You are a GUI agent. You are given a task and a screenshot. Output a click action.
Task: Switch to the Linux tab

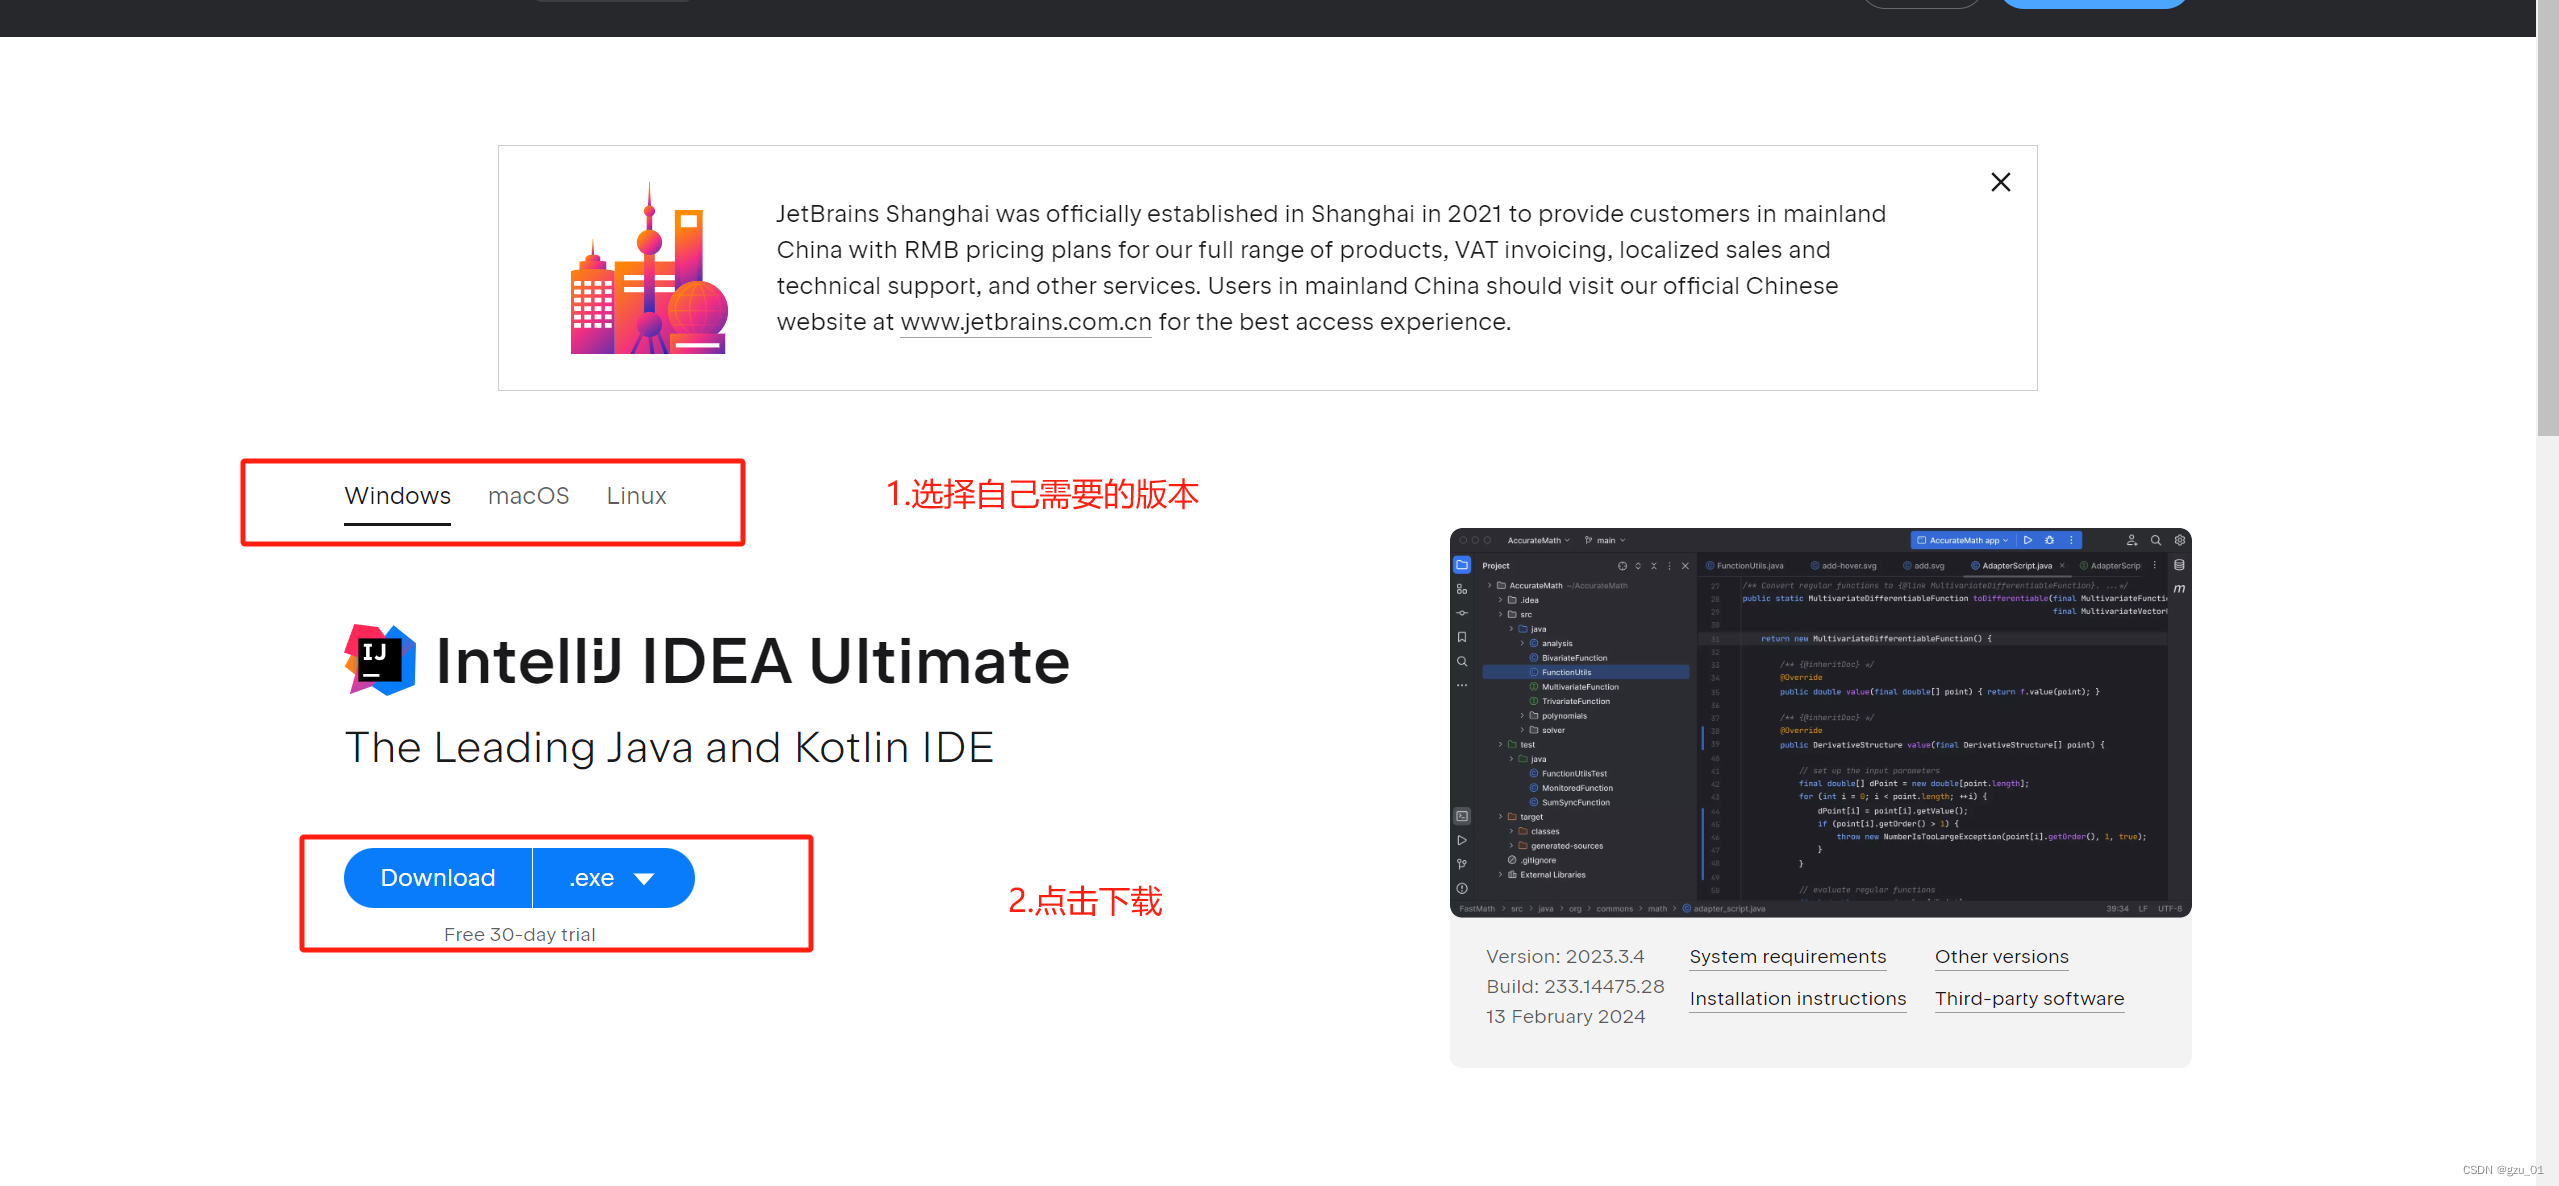(636, 496)
